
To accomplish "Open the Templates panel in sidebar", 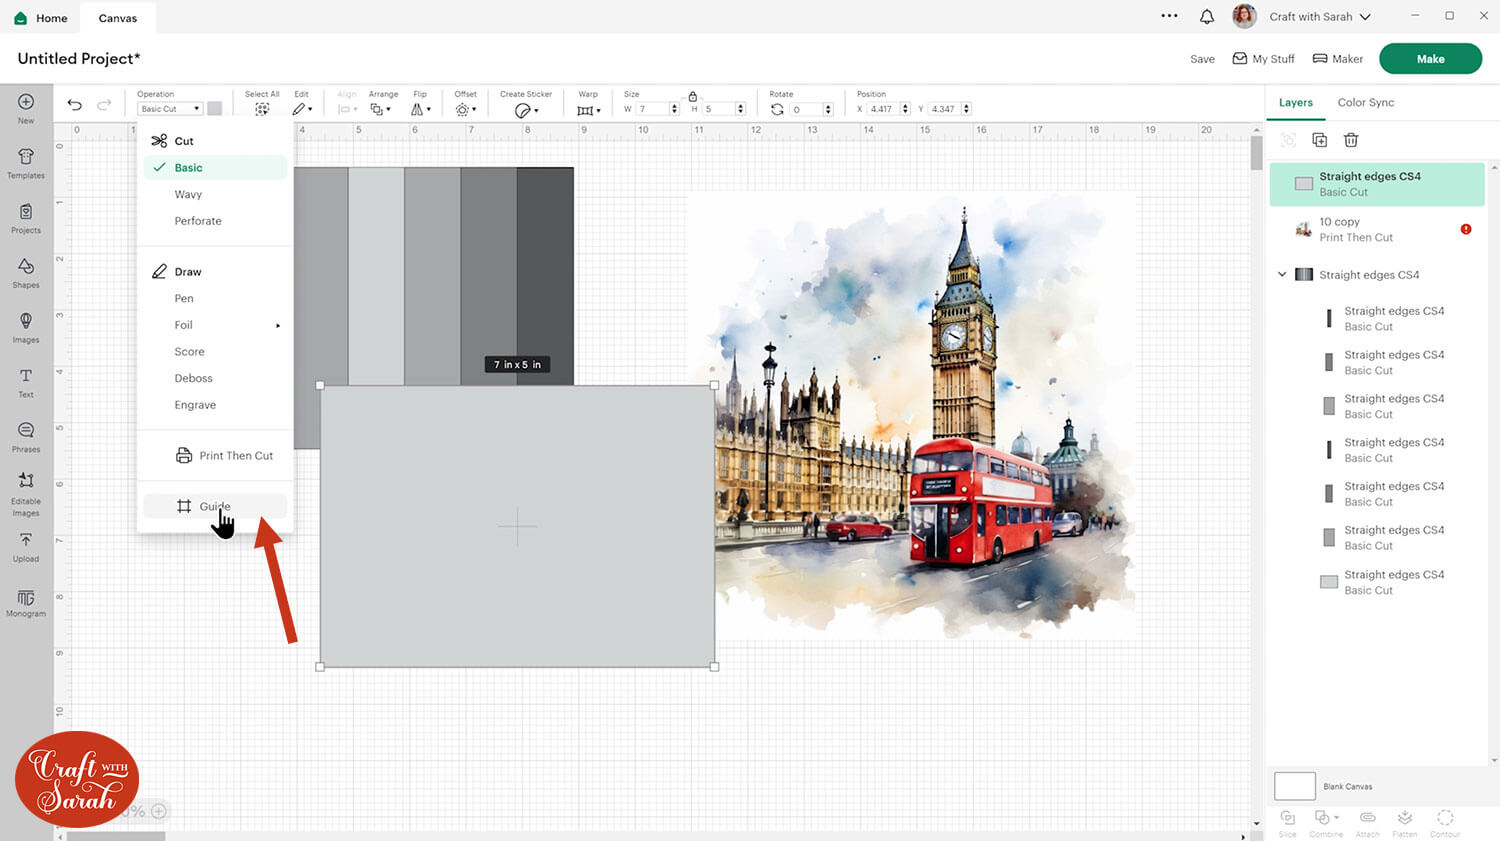I will point(26,162).
